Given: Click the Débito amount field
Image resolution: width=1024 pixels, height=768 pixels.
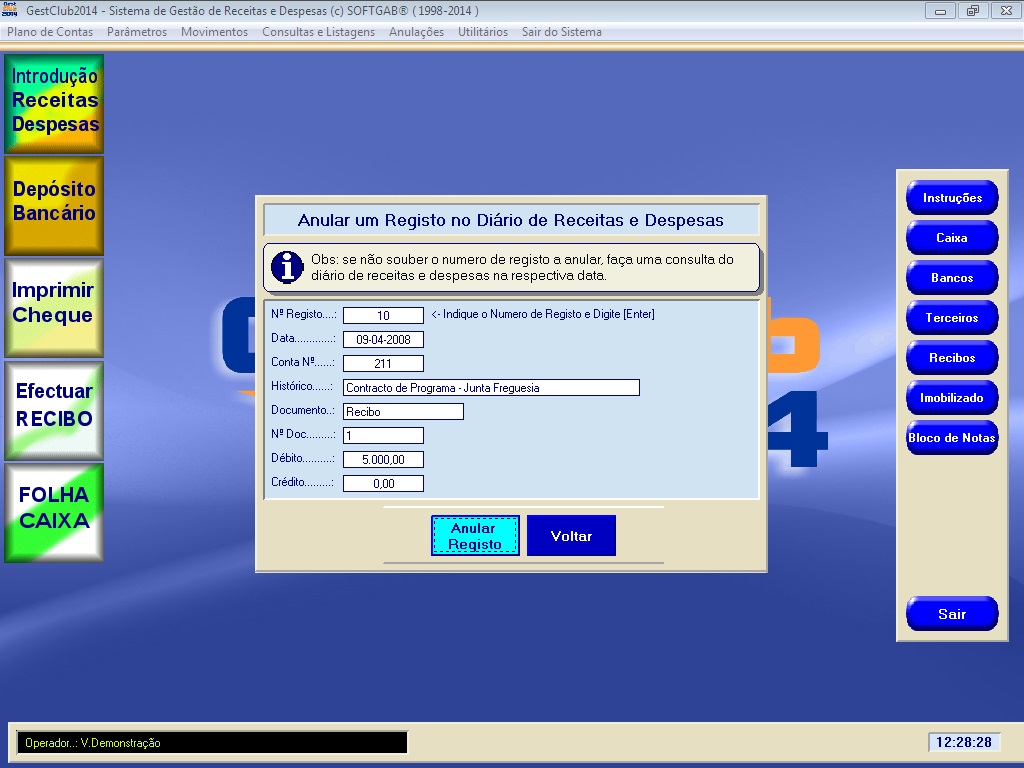Looking at the screenshot, I should (383, 460).
